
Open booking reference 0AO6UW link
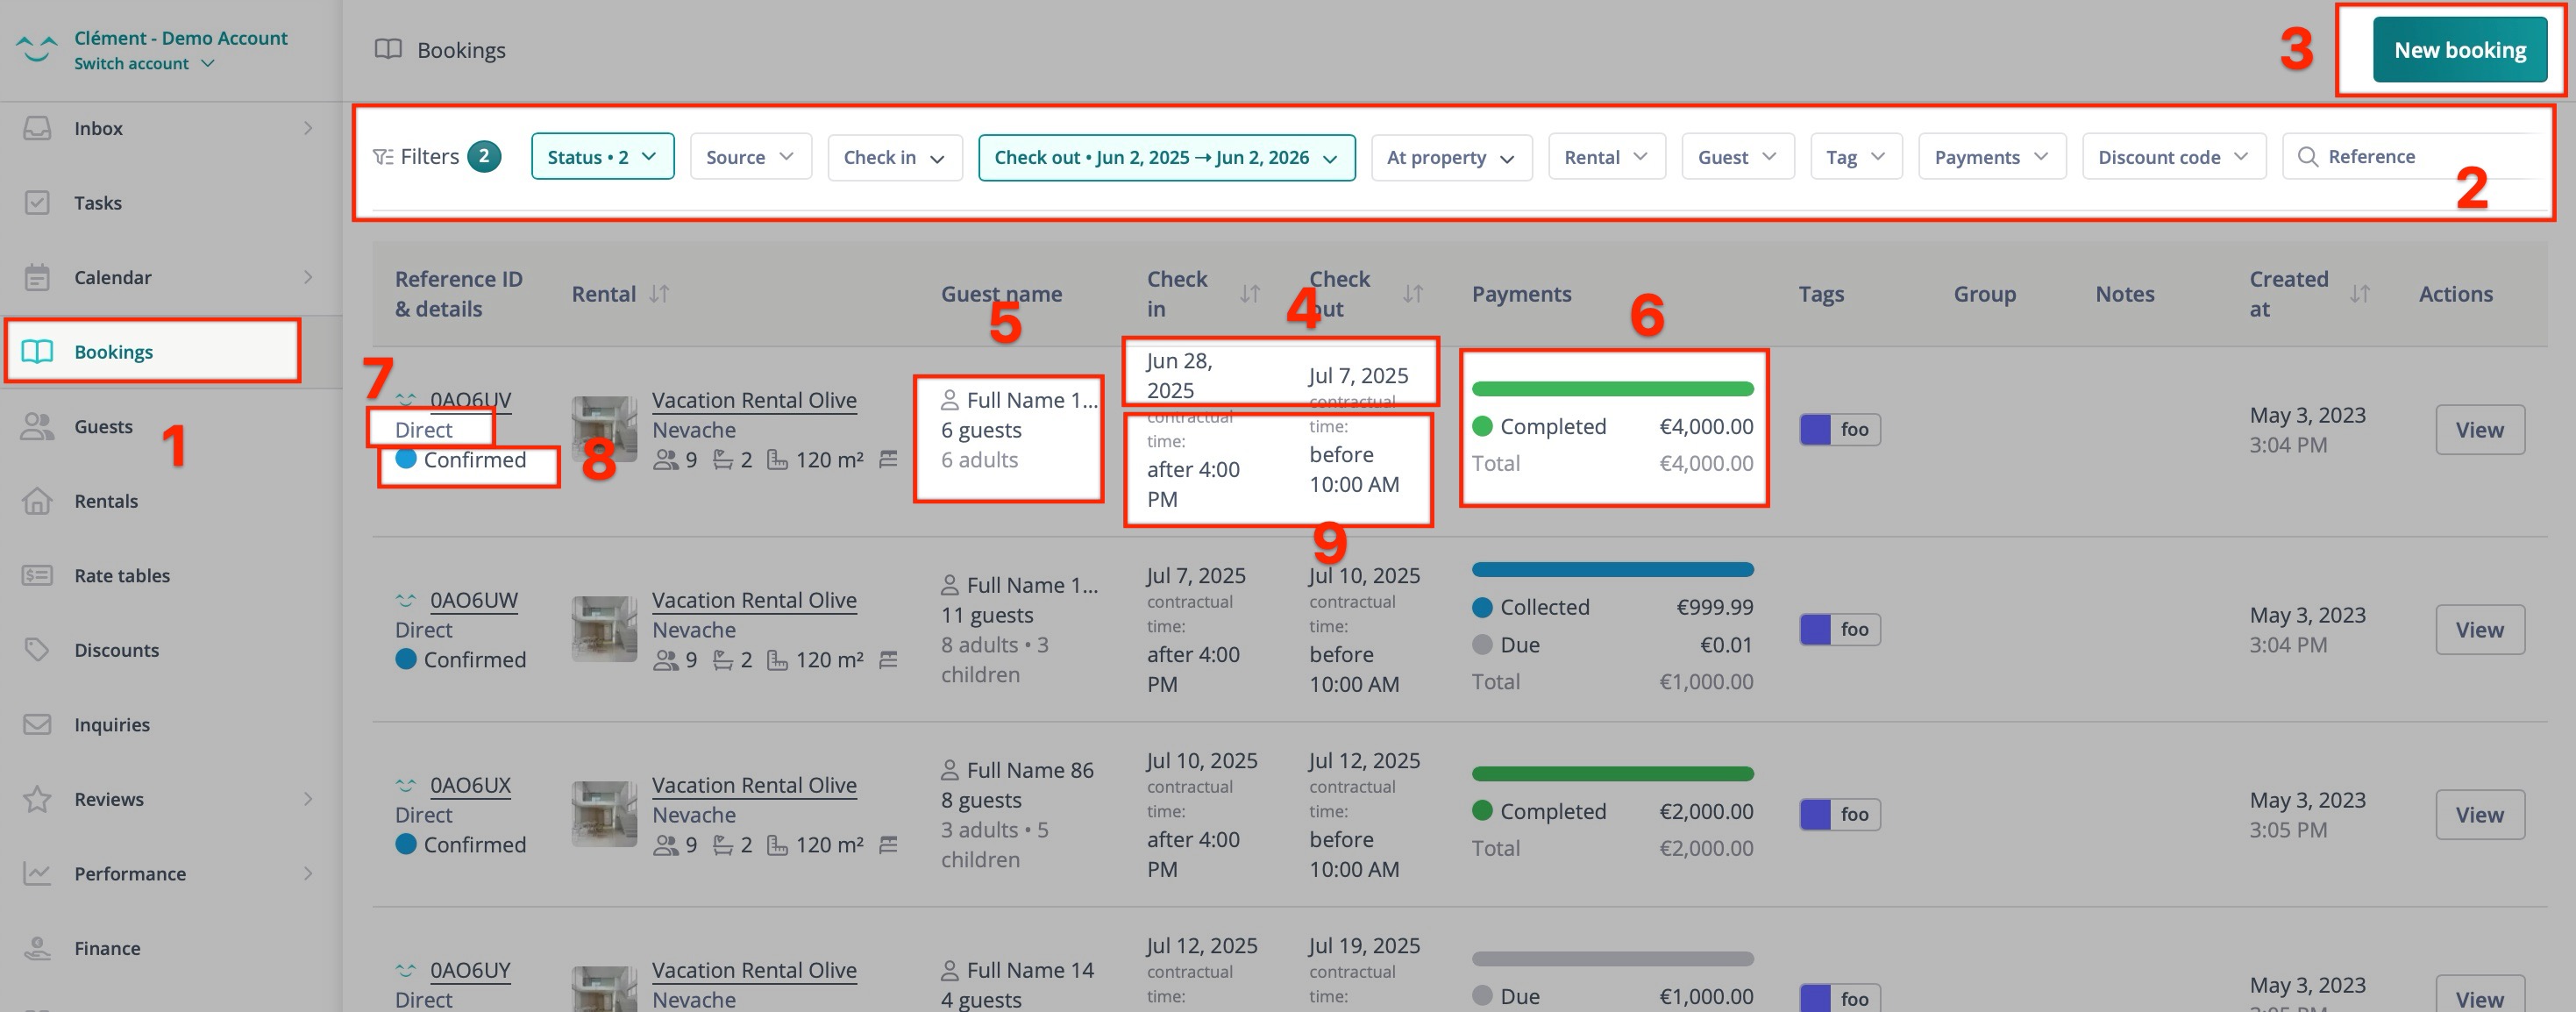473,600
